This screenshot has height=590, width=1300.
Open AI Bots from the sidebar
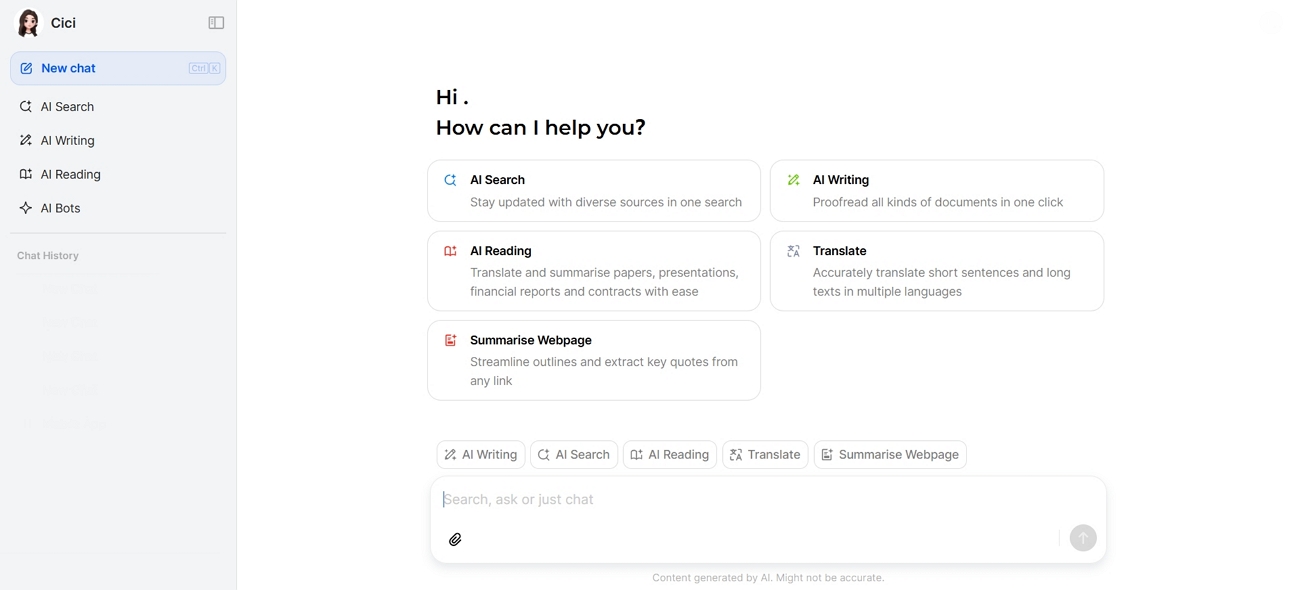[x=118, y=209]
